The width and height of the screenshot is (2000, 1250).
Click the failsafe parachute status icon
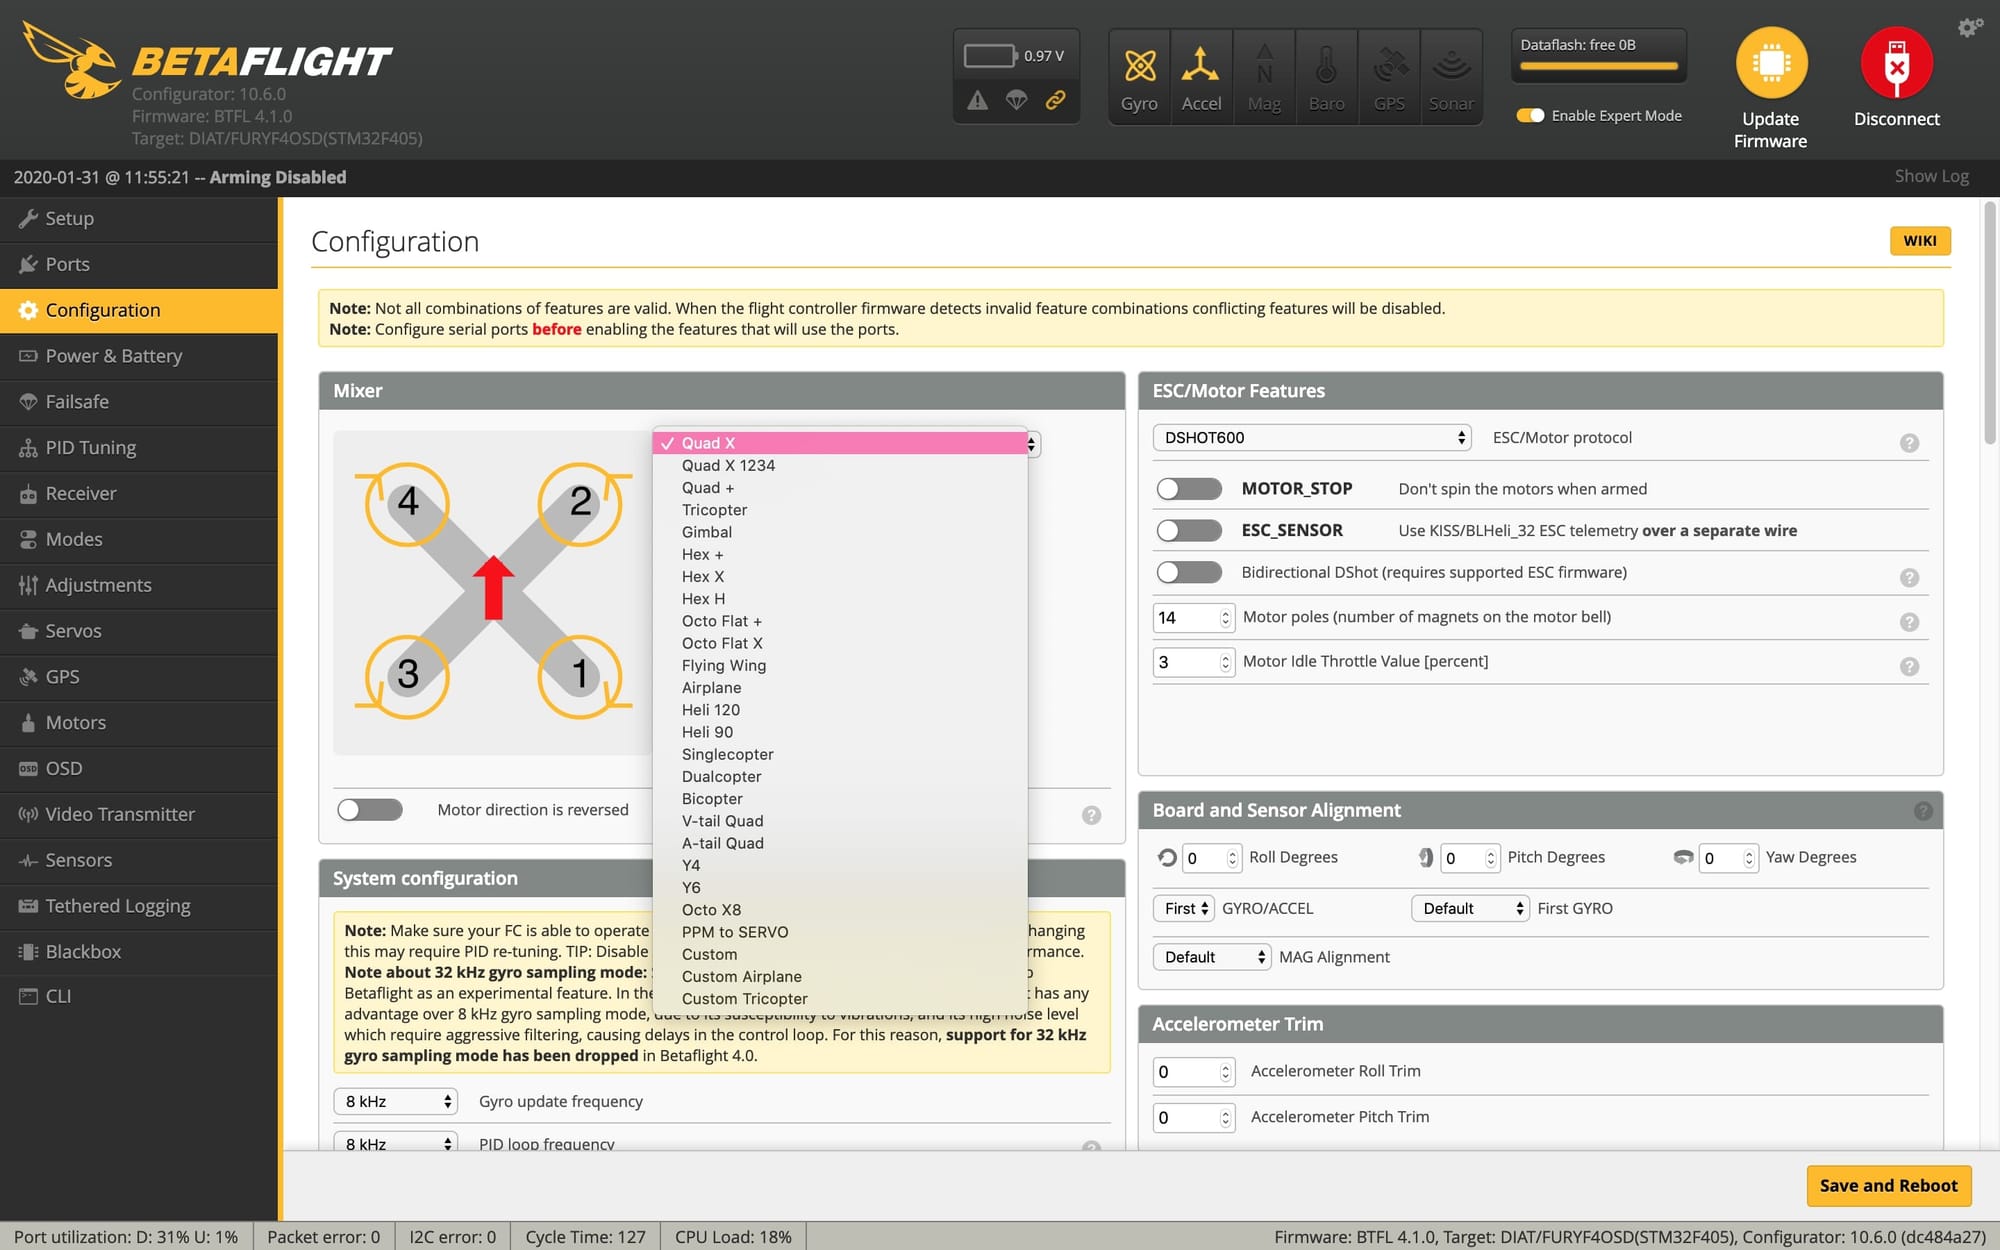1016,100
